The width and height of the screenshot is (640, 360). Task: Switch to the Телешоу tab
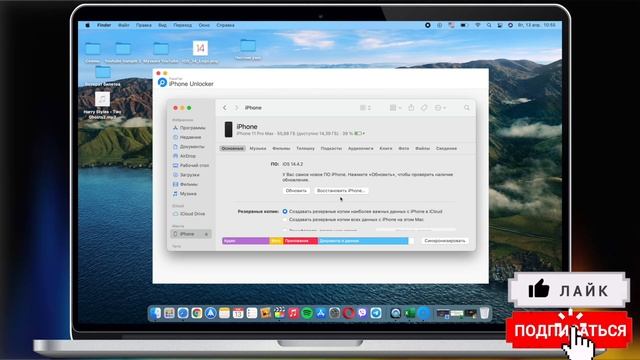pos(306,149)
